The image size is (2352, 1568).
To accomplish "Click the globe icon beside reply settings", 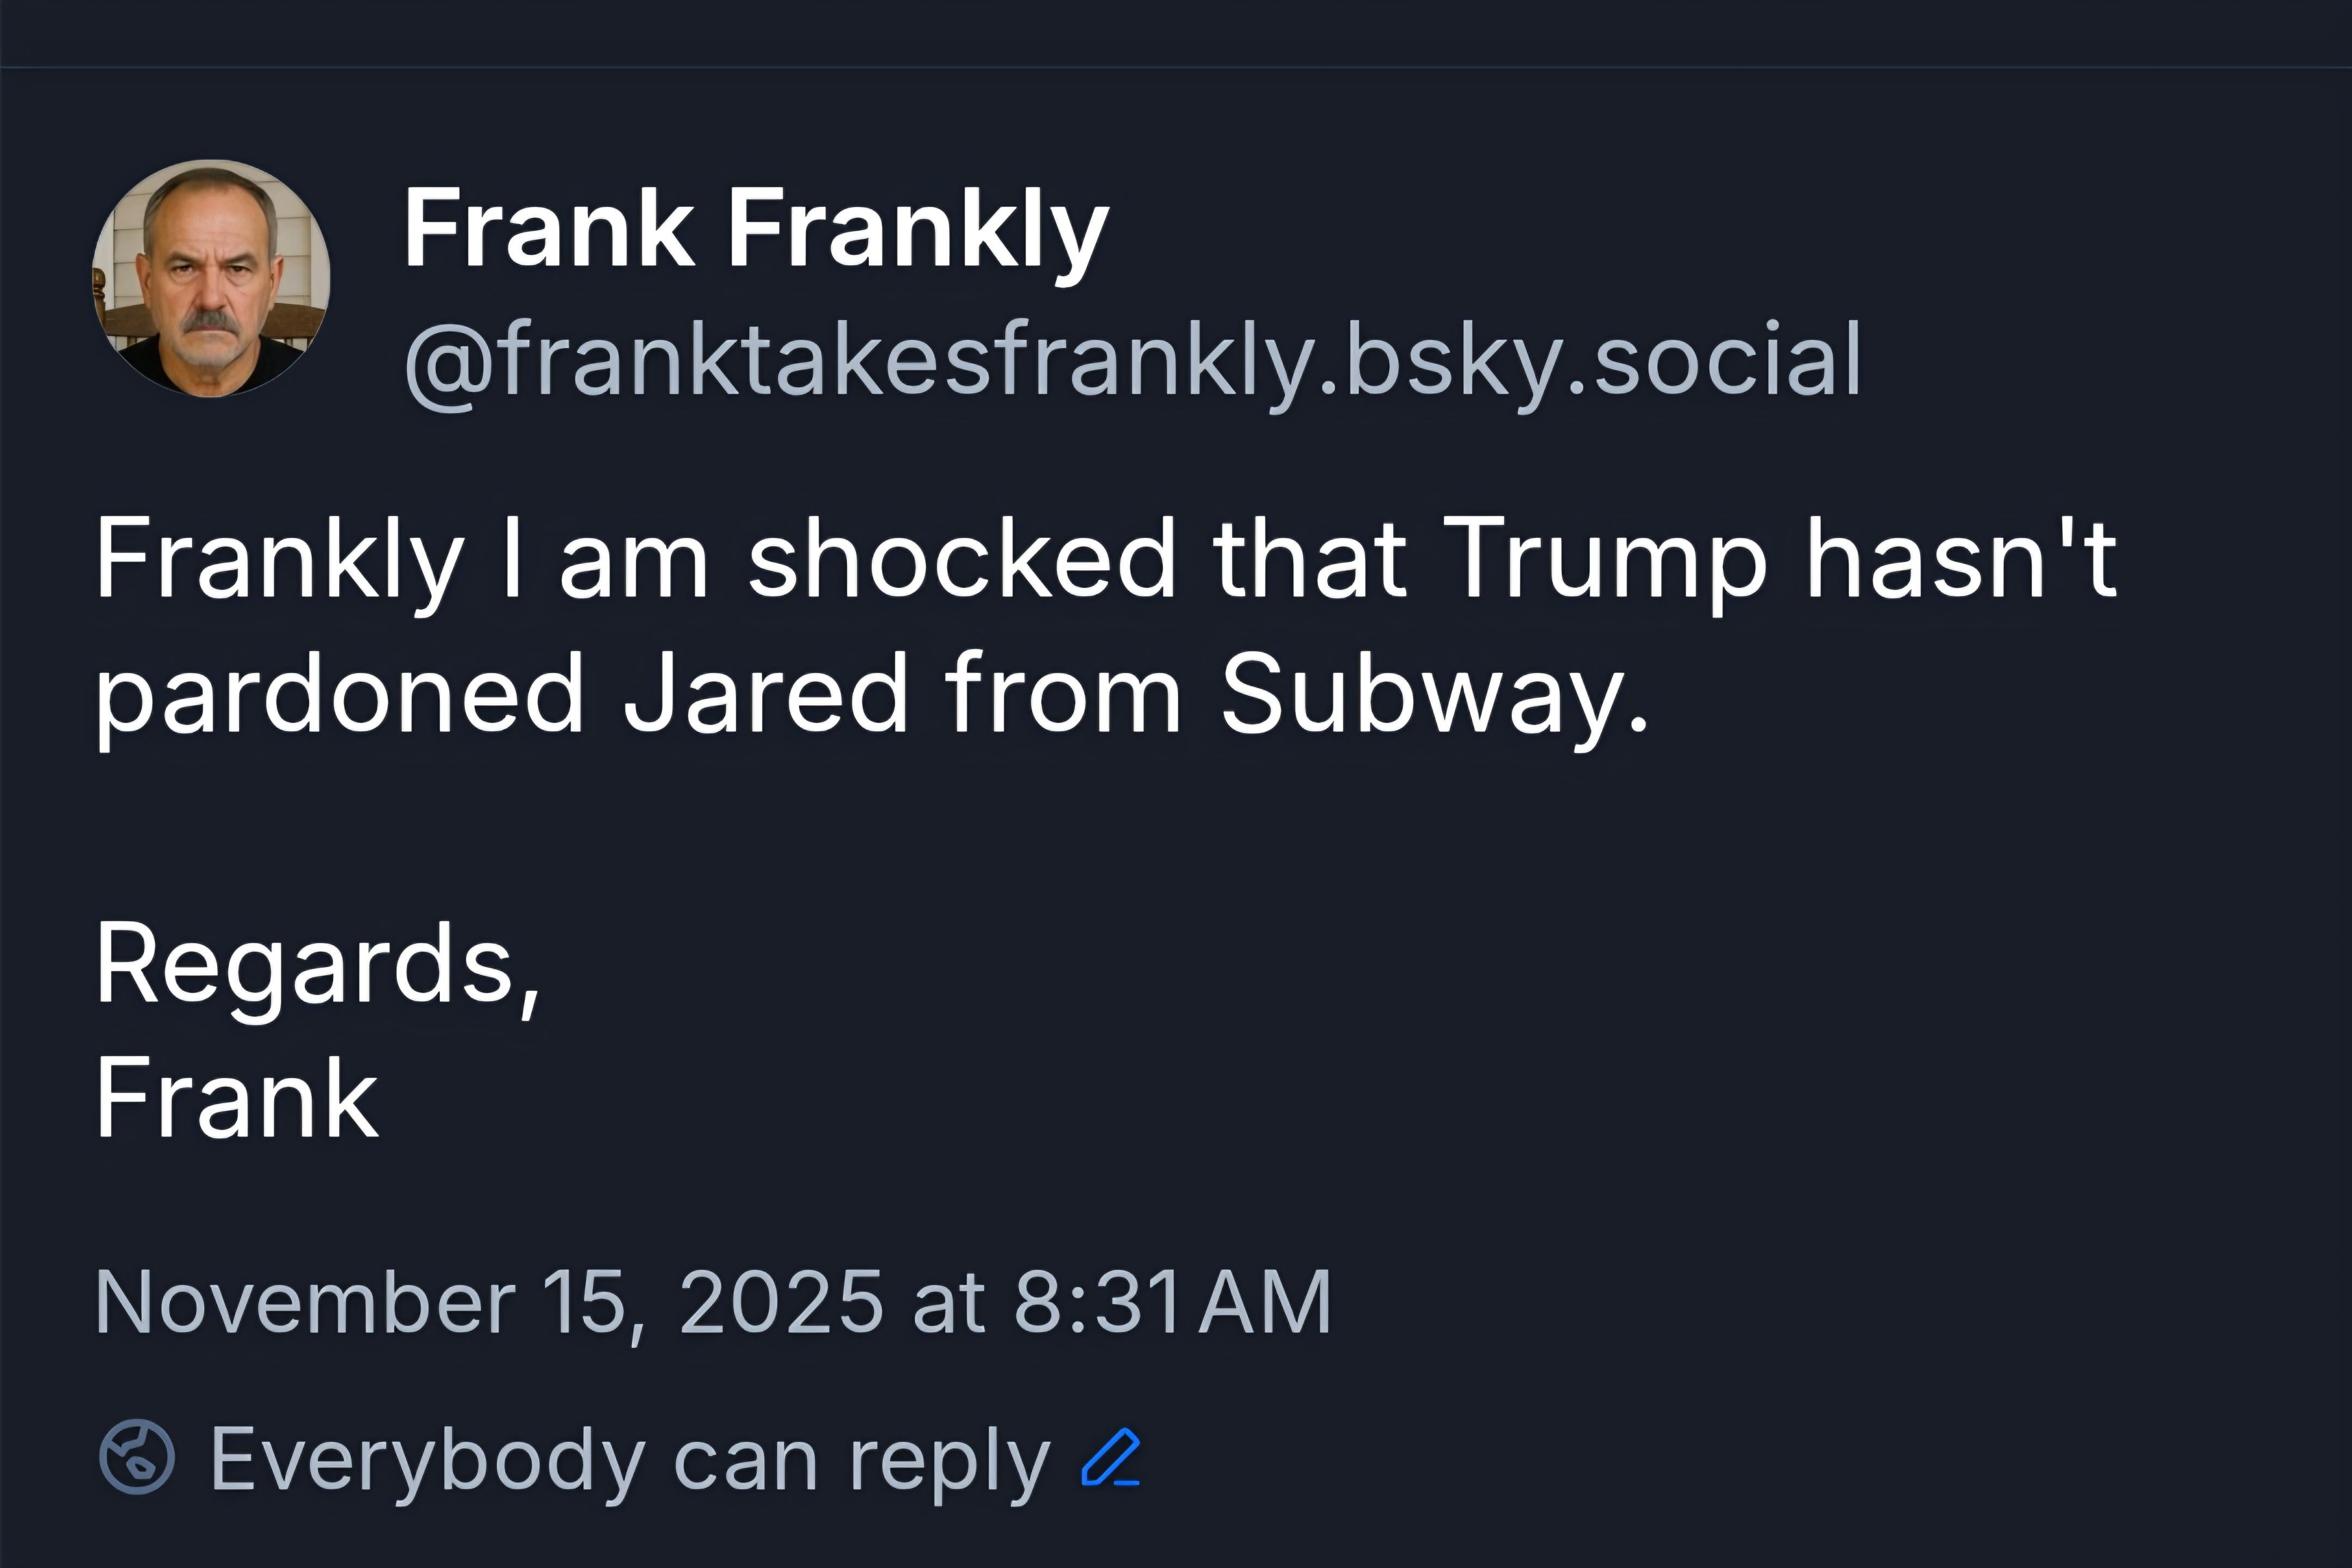I will point(137,1457).
